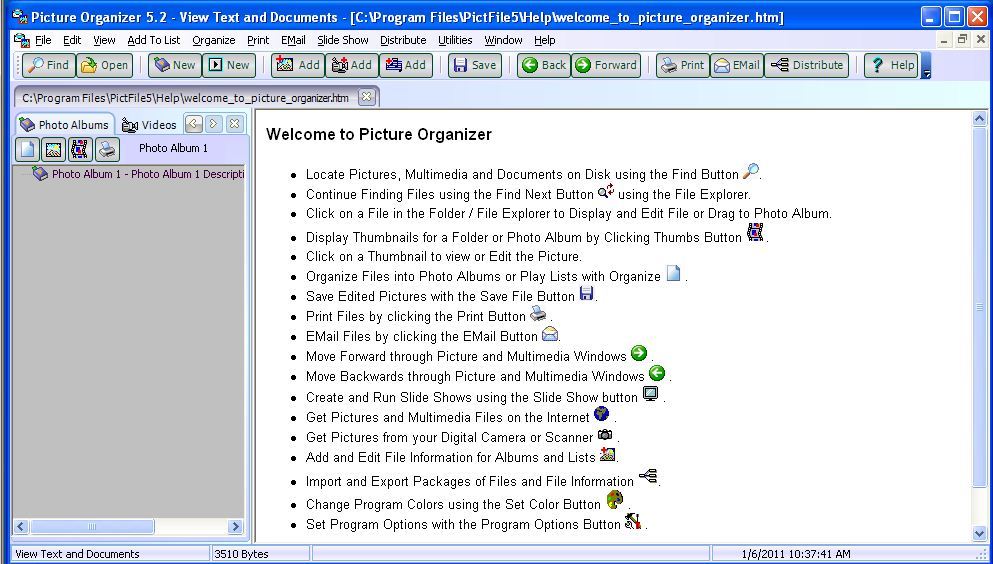Open the Distribute menu

403,40
